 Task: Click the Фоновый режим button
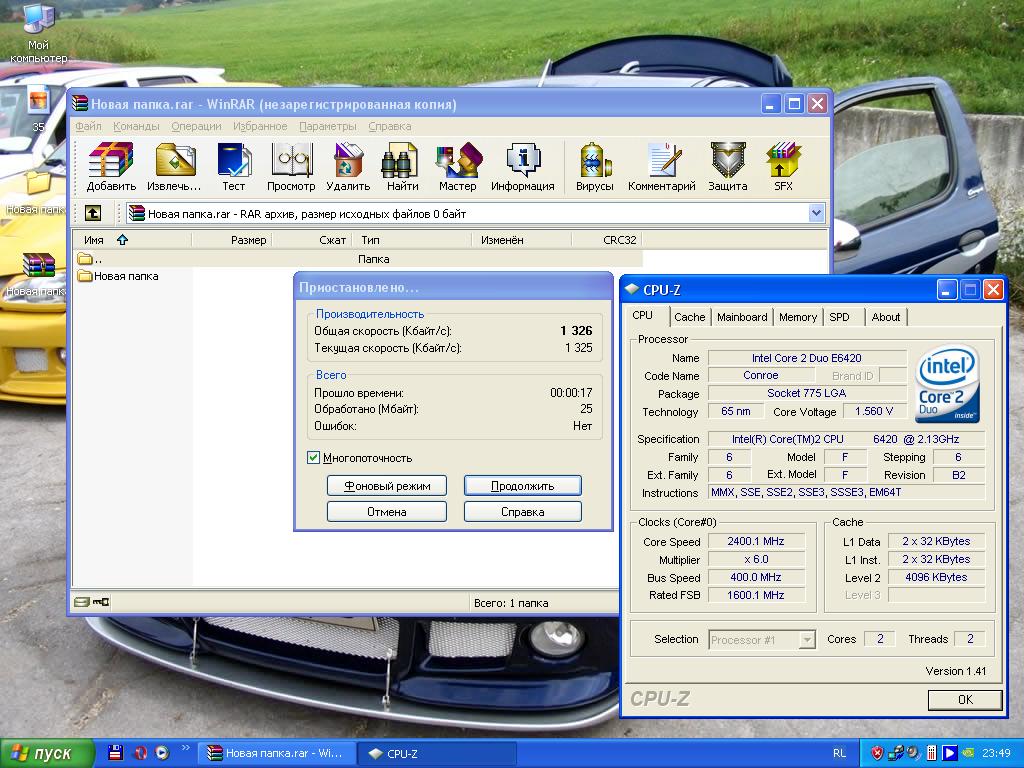click(387, 486)
